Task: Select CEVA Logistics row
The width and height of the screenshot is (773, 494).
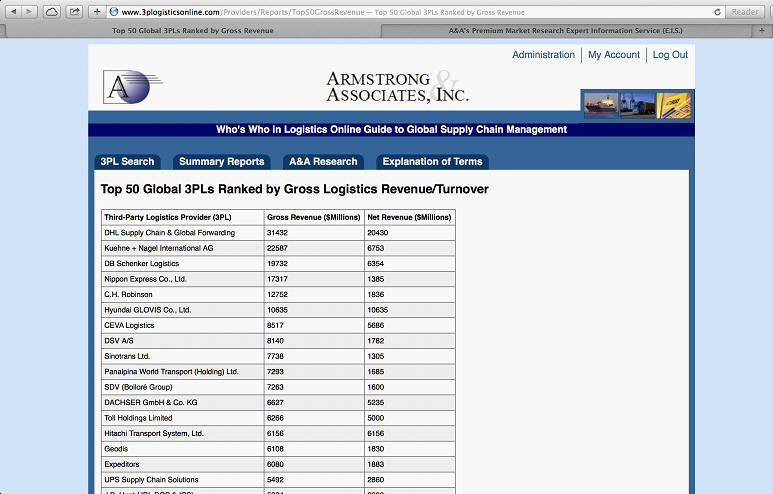Action: (278, 325)
